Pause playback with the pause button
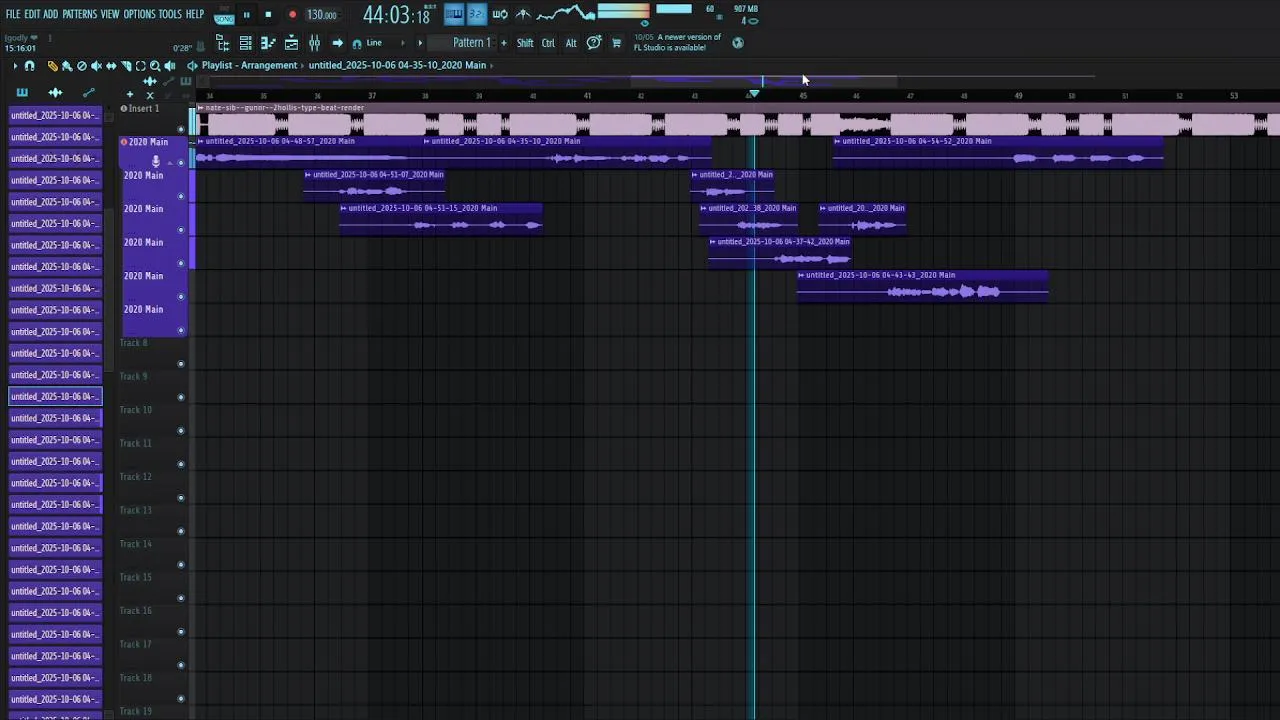This screenshot has width=1280, height=720. point(247,15)
